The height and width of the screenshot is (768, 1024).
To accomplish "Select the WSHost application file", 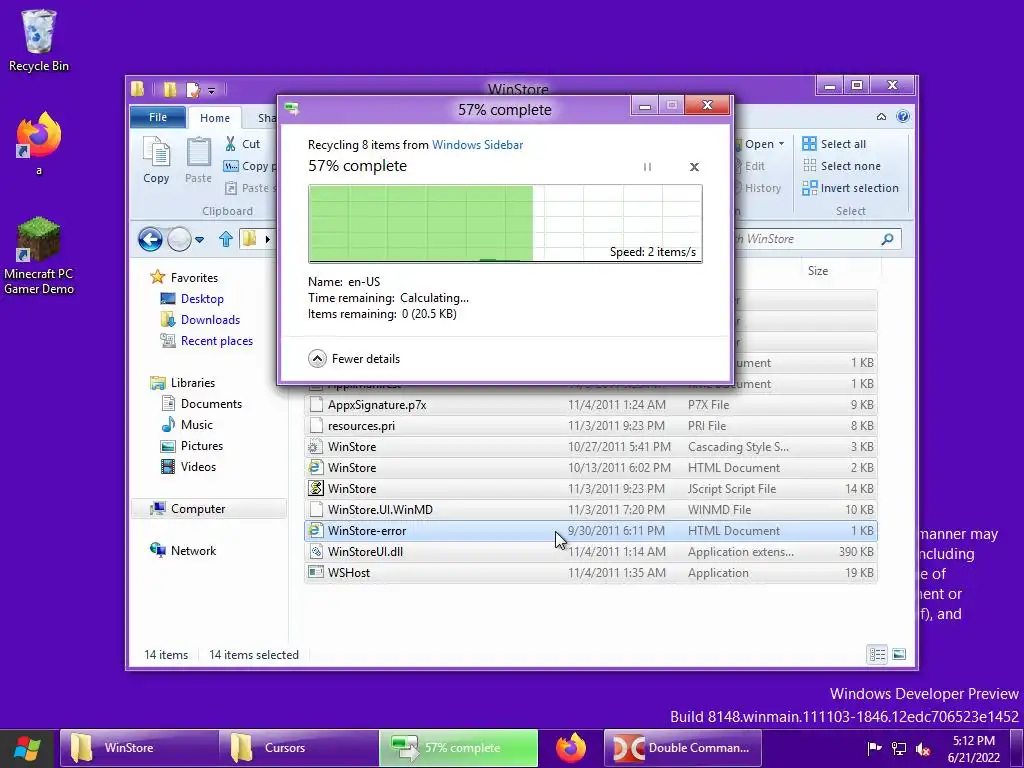I will (x=590, y=572).
